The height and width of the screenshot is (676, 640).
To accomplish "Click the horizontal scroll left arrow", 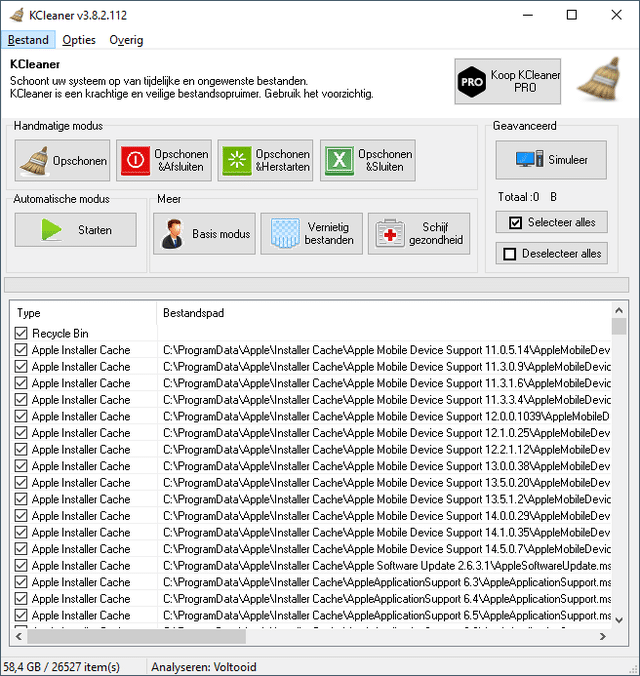I will tap(19, 636).
